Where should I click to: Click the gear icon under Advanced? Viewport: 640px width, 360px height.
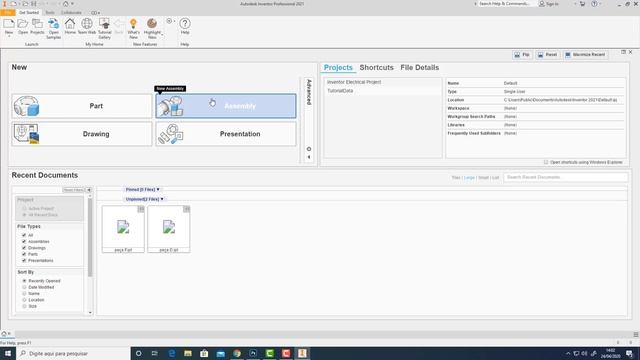click(x=309, y=149)
